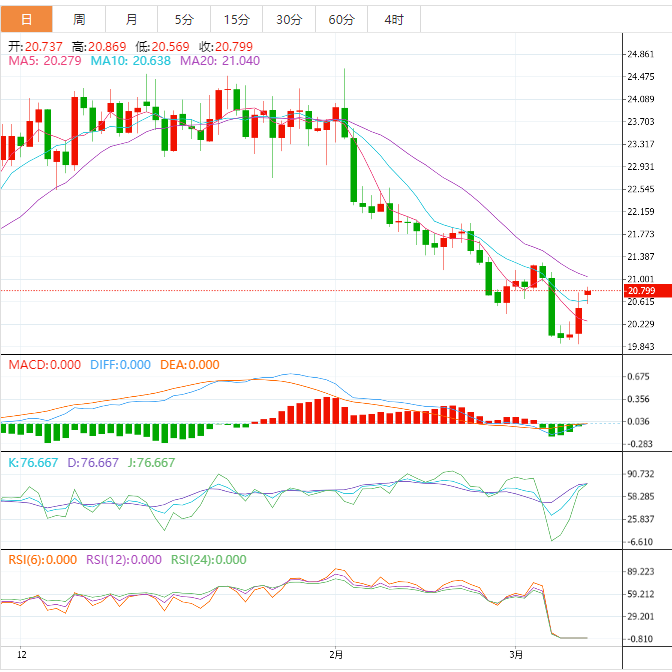Image resolution: width=672 pixels, height=672 pixels.
Task: Click the 24.861 price axis label
Action: 641,54
